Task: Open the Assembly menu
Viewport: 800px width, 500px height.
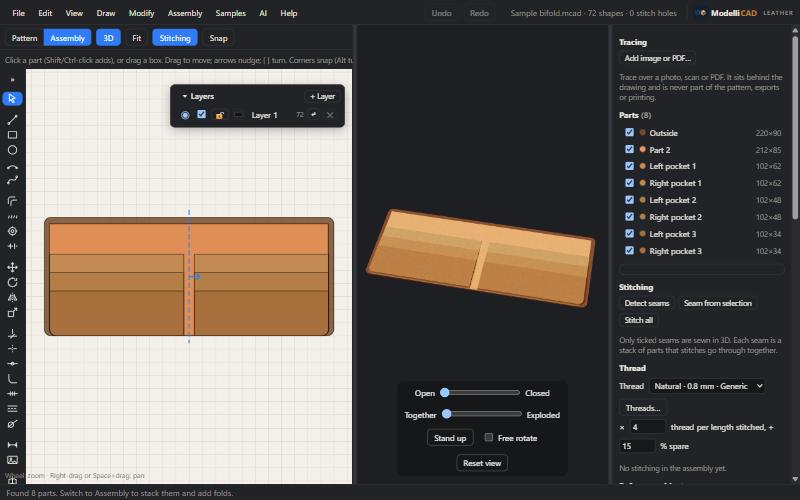Action: (x=185, y=13)
